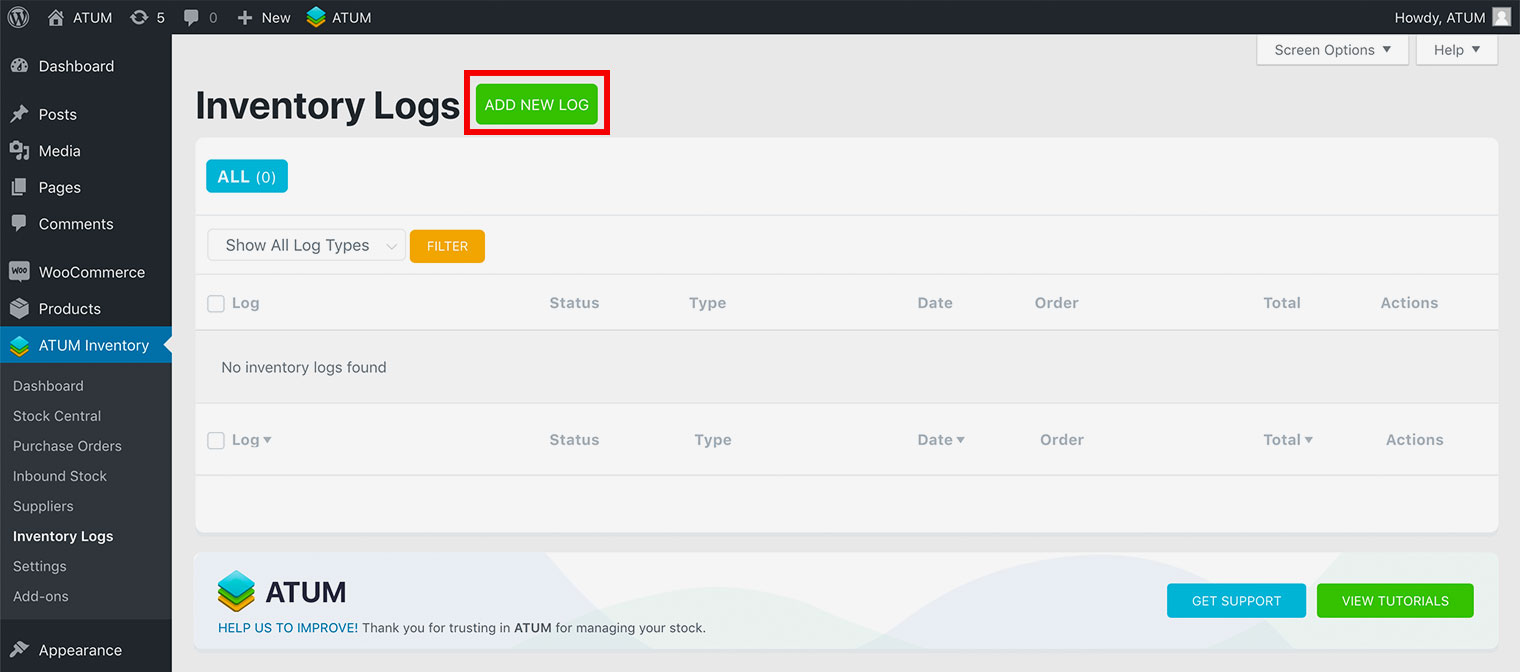Screen dimensions: 1520x672
Task: Select the ATUM submenu Dashboard item
Action: (48, 386)
